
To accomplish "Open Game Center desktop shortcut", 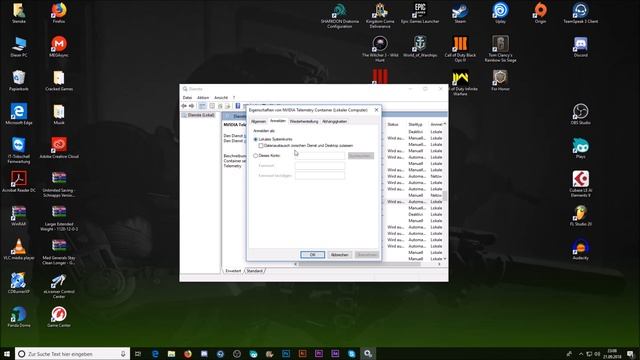I will click(59, 317).
